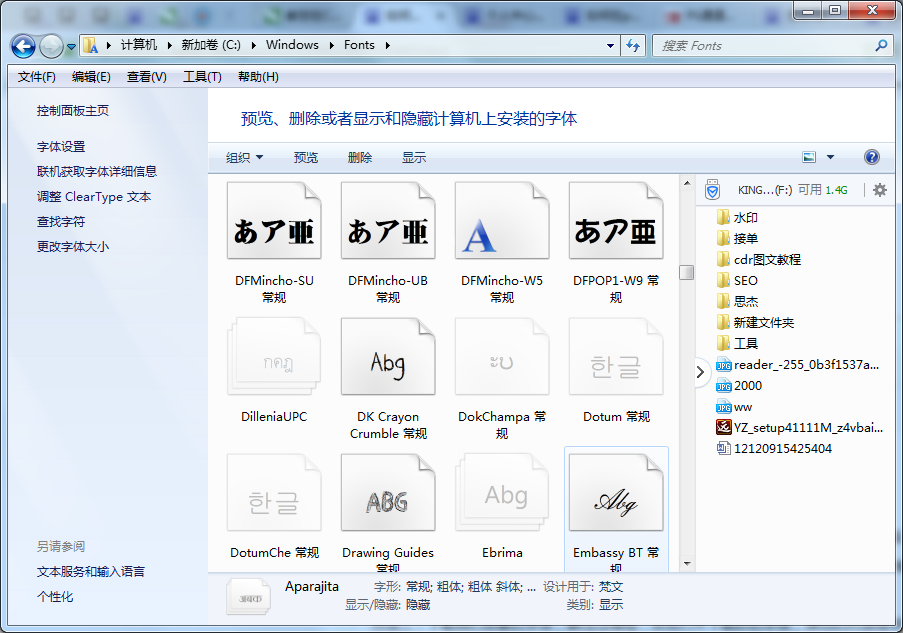Click the 删除 toolbar button
The width and height of the screenshot is (903, 633).
tap(360, 157)
